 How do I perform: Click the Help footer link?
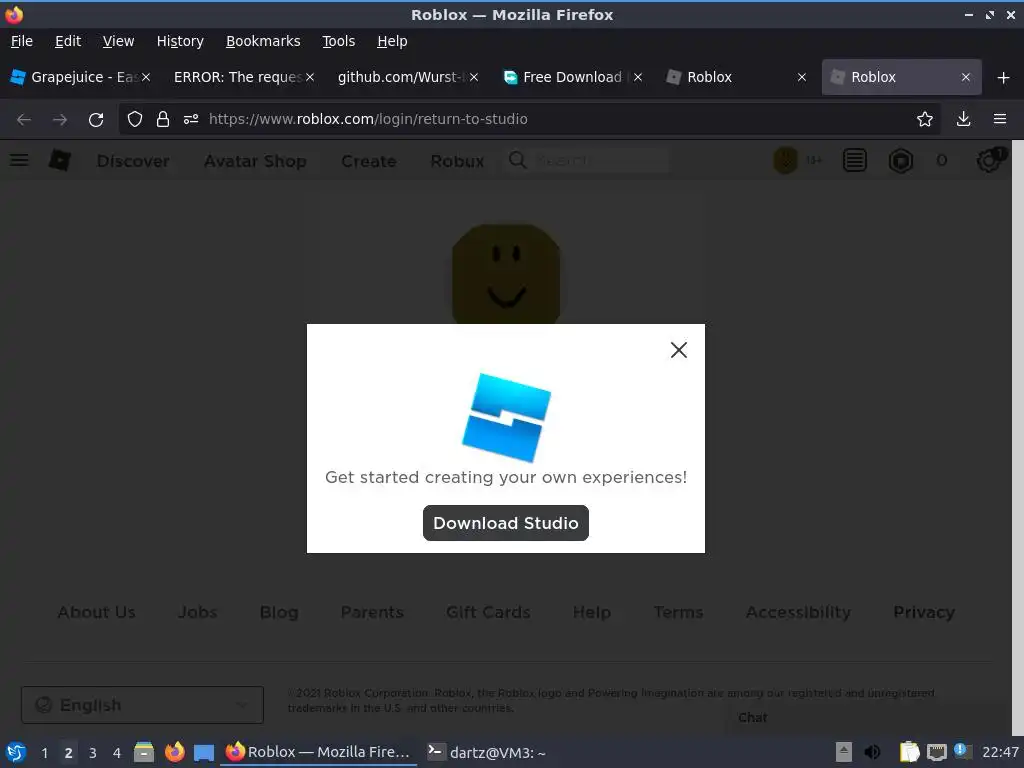592,613
